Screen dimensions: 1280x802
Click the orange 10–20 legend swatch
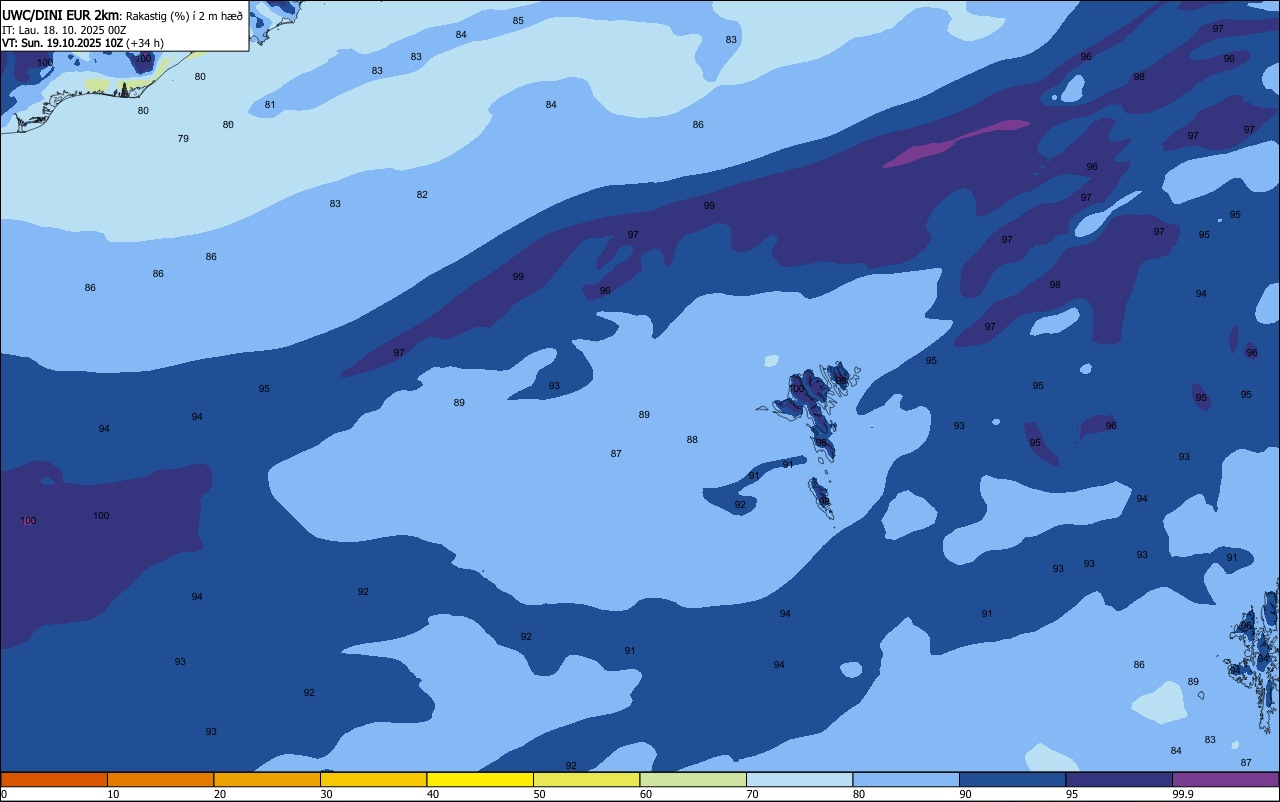click(160, 779)
